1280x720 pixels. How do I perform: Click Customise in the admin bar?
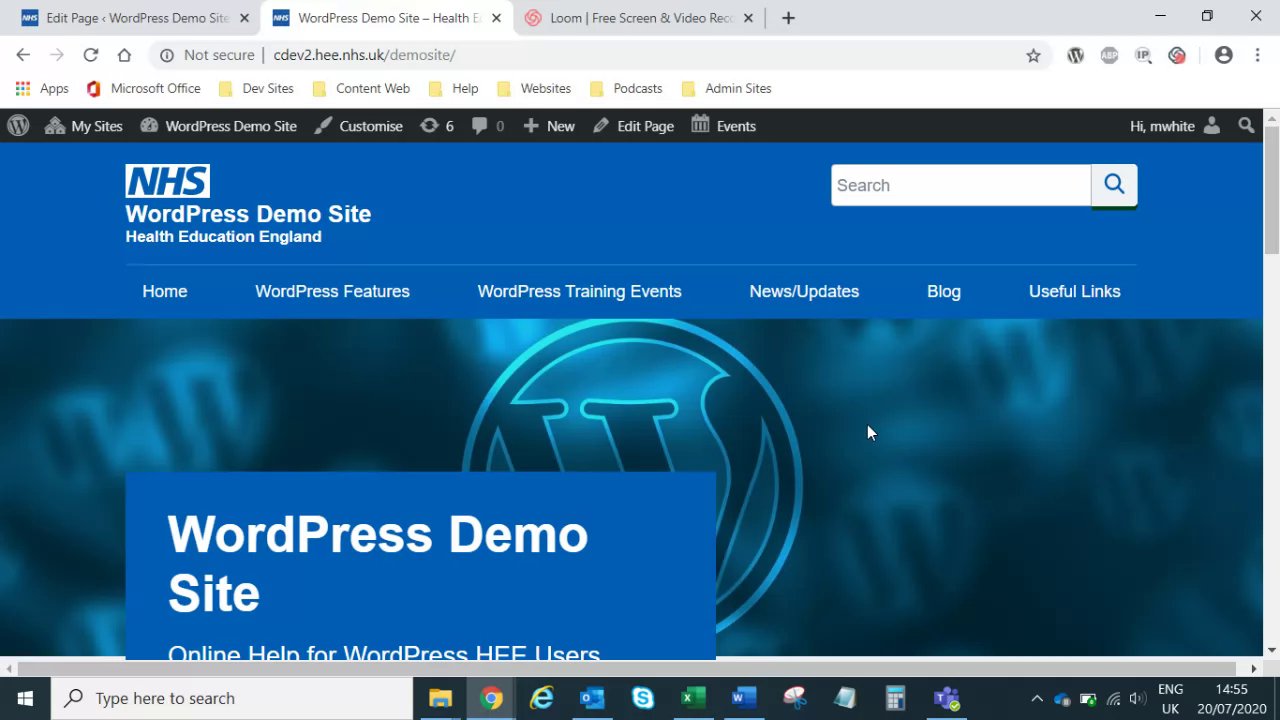358,126
